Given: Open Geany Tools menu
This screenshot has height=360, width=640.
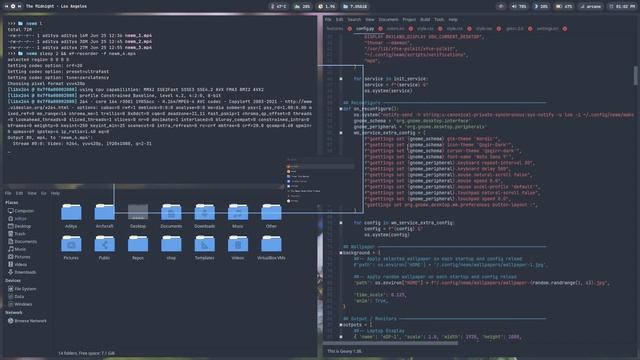Looking at the screenshot, I should pos(439,20).
